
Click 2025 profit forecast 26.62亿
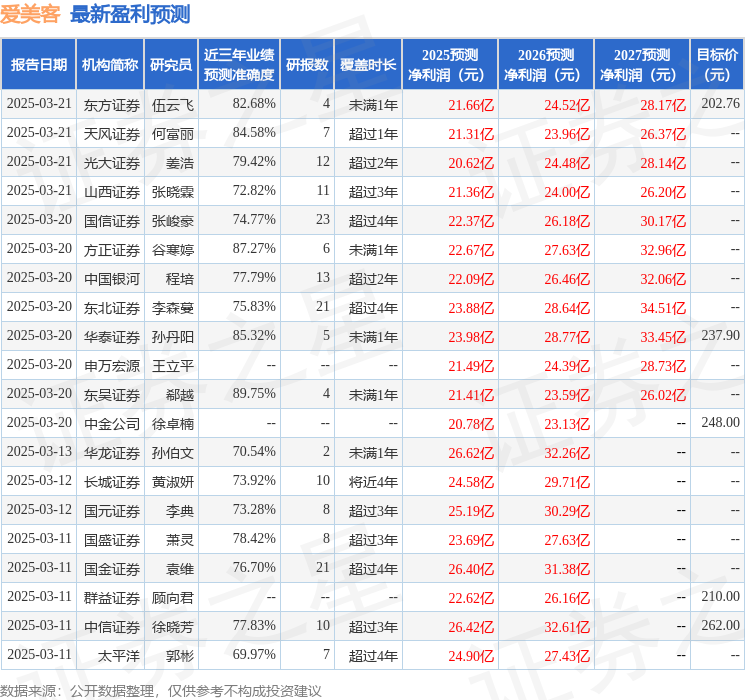[471, 452]
